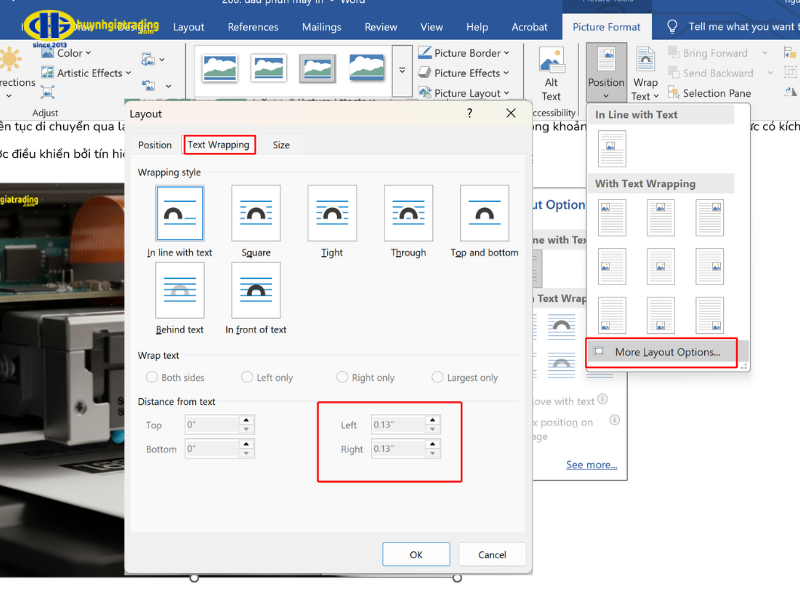Click the Alt Text icon in ribbon
Image resolution: width=800 pixels, height=600 pixels.
551,72
